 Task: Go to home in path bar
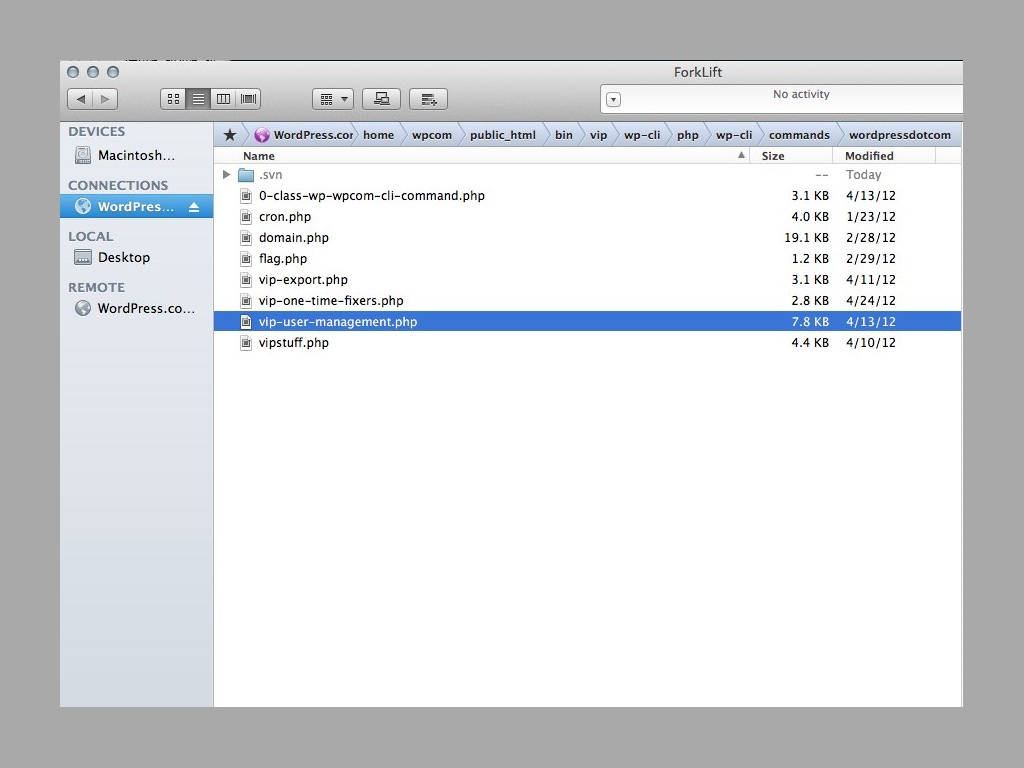379,135
